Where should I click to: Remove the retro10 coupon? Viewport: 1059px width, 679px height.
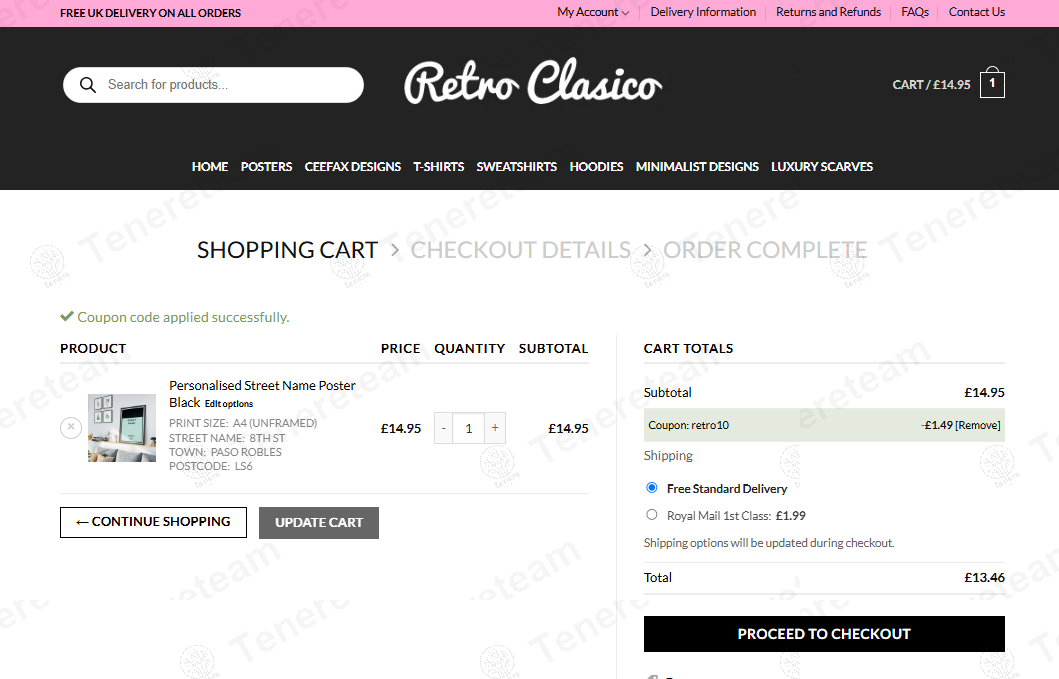[977, 425]
